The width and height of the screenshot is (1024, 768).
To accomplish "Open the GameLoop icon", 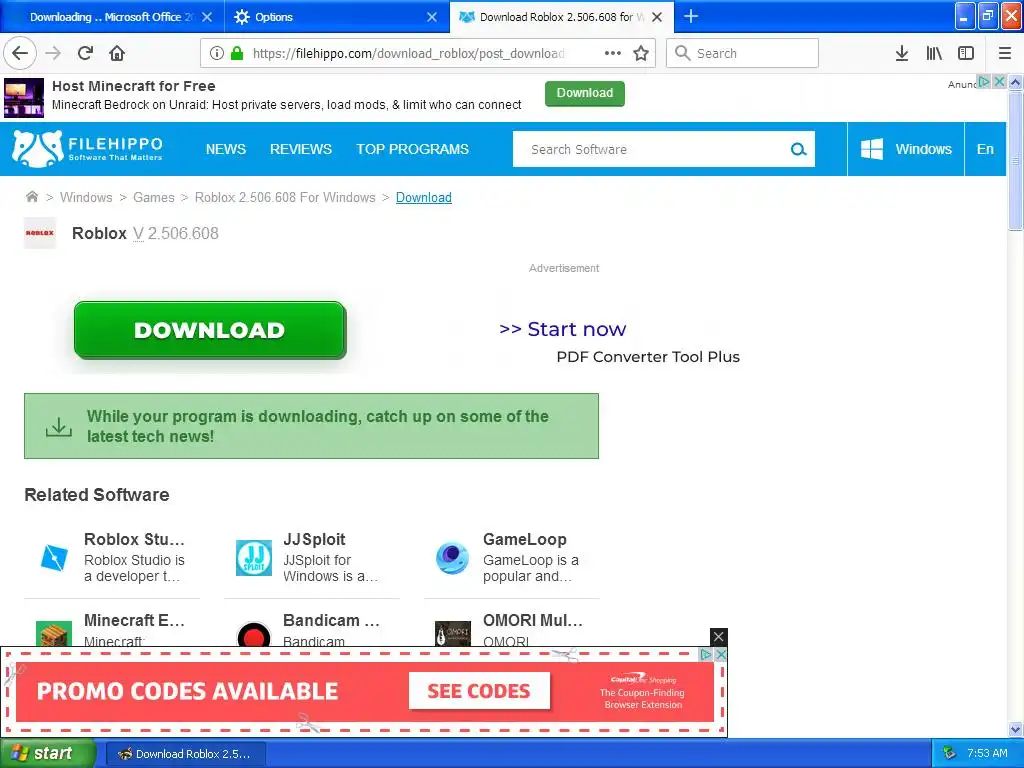I will click(452, 558).
